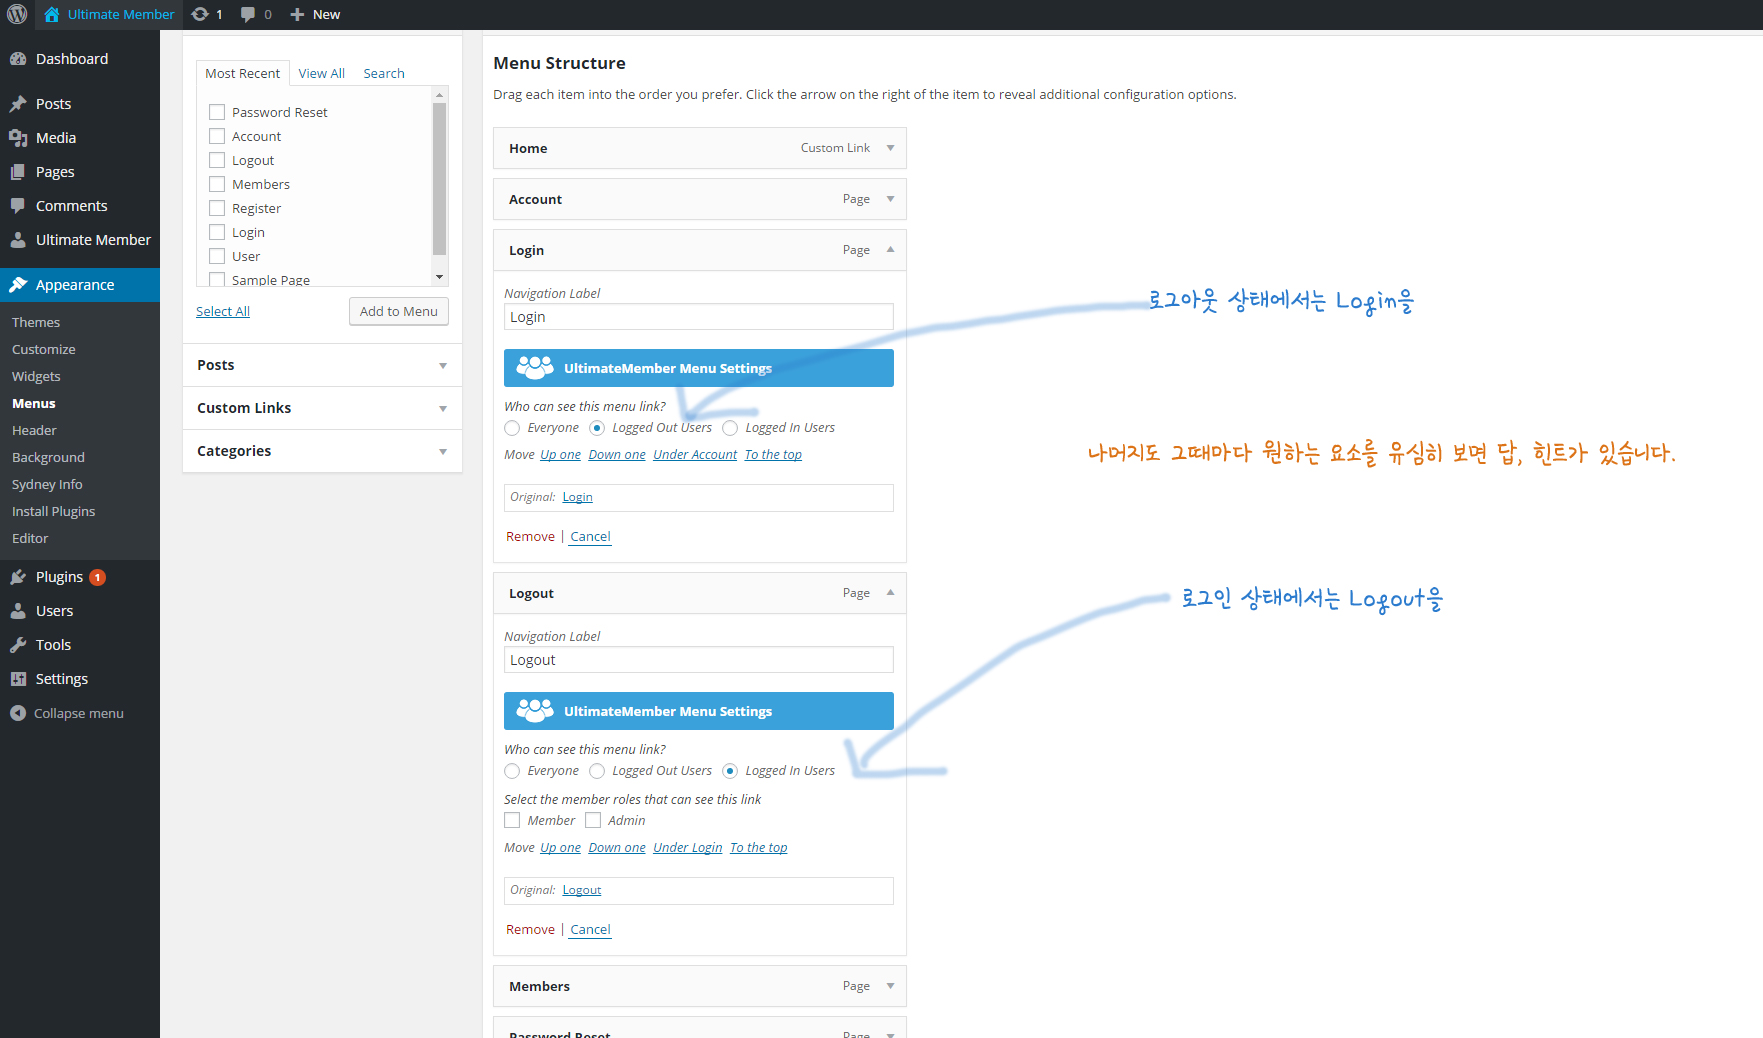The height and width of the screenshot is (1038, 1763).
Task: Collapse the Login menu item
Action: click(890, 250)
